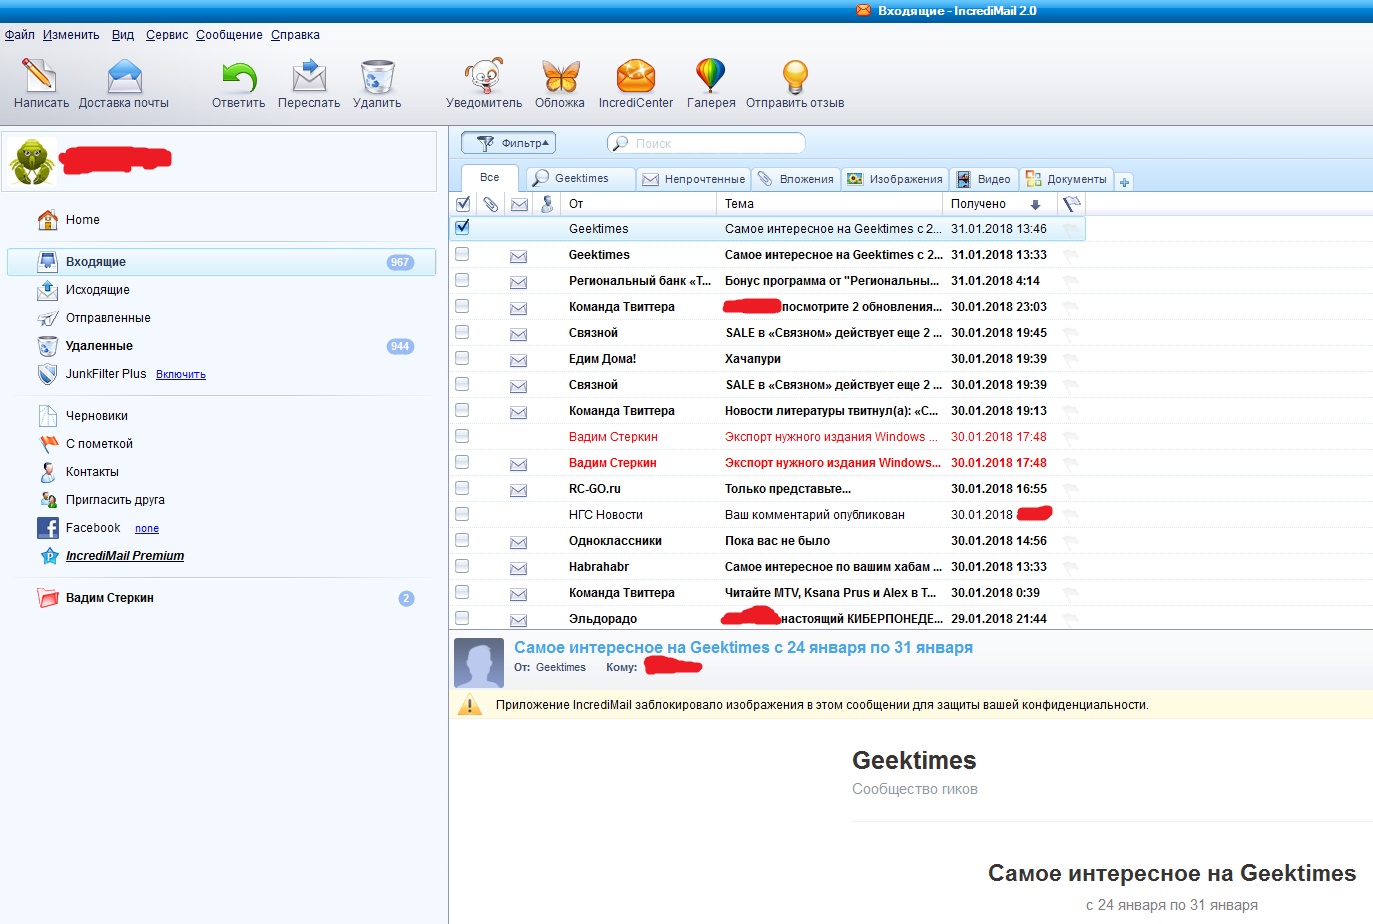Click the flag column header icon
Image resolution: width=1373 pixels, height=924 pixels.
point(1071,204)
